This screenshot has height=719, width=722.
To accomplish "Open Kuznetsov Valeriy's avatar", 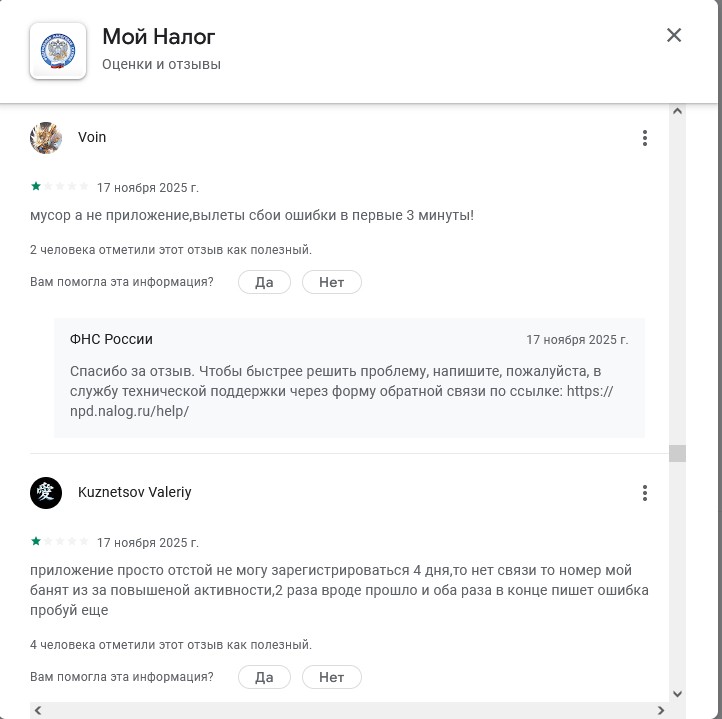I will tap(46, 493).
